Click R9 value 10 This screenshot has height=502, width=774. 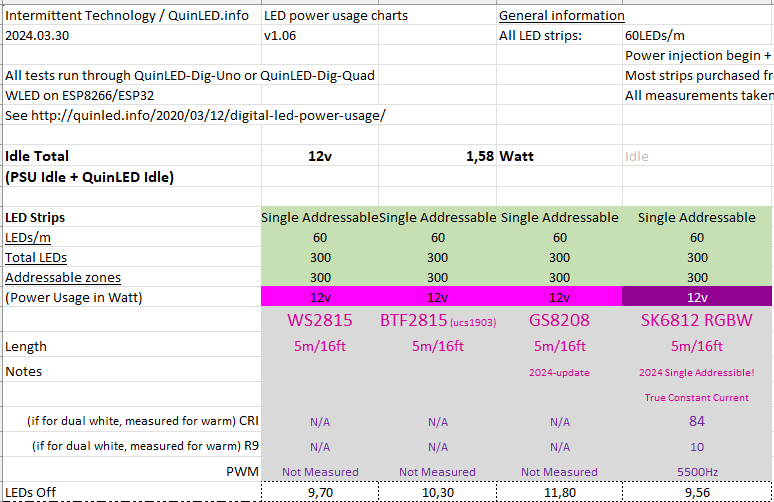[x=697, y=447]
